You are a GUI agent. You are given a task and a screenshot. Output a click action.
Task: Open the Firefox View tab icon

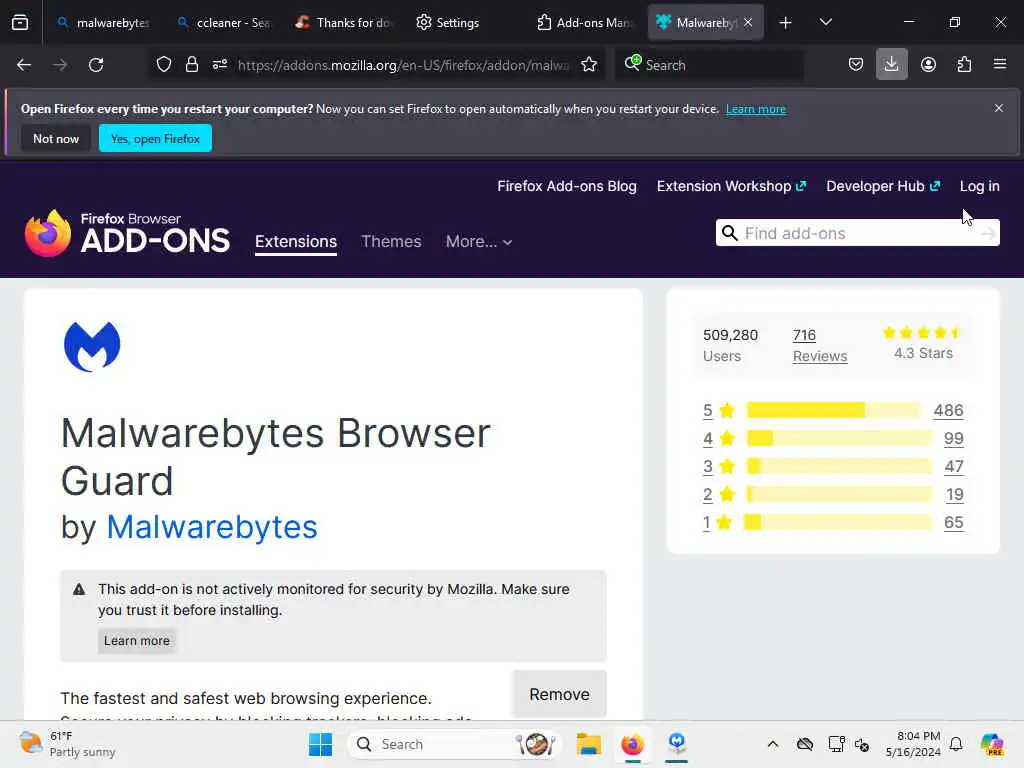tap(20, 23)
